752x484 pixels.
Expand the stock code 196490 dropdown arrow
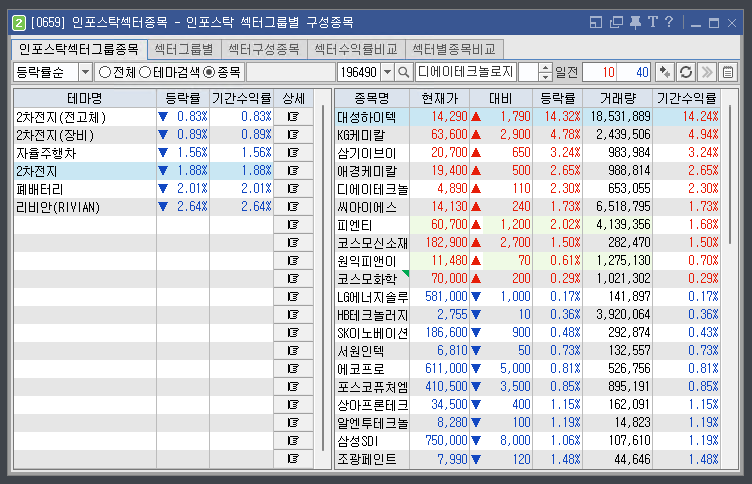coord(388,72)
